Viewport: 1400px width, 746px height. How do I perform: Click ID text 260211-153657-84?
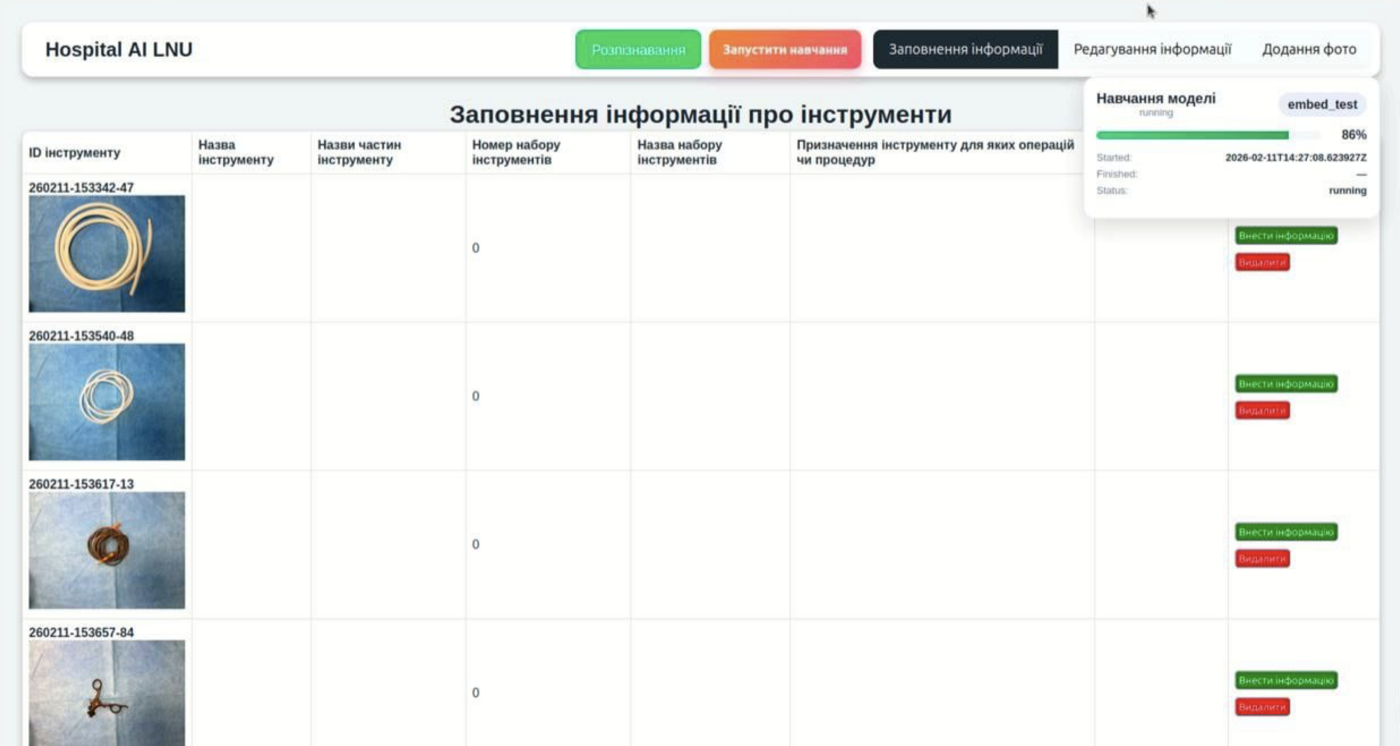coord(81,632)
